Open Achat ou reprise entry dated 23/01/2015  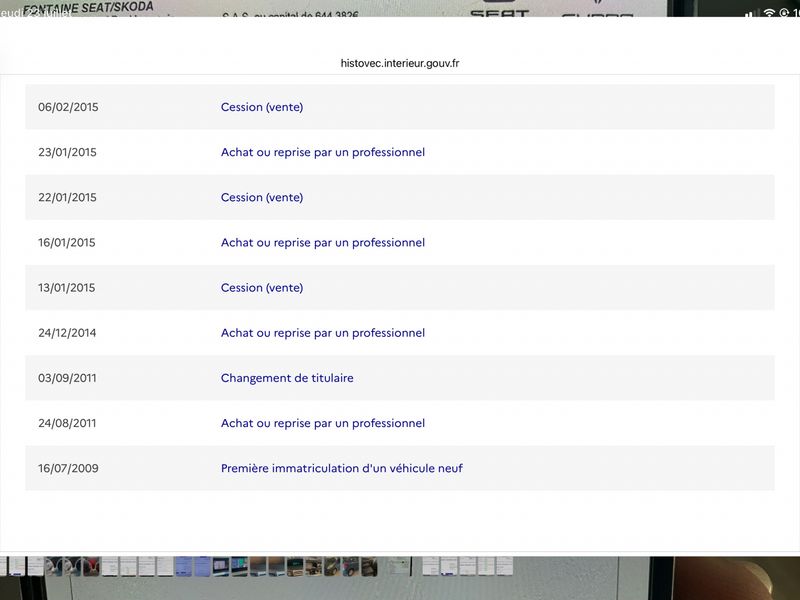coord(322,152)
